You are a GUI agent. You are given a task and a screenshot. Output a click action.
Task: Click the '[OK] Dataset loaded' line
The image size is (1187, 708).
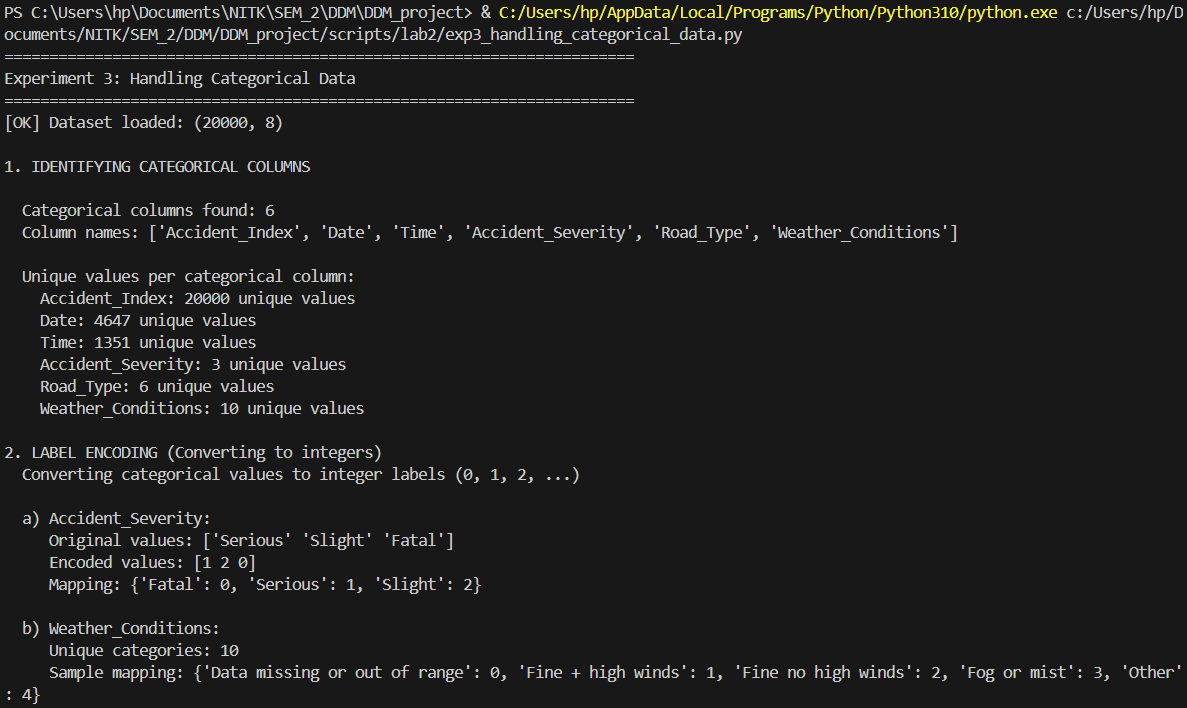point(146,123)
